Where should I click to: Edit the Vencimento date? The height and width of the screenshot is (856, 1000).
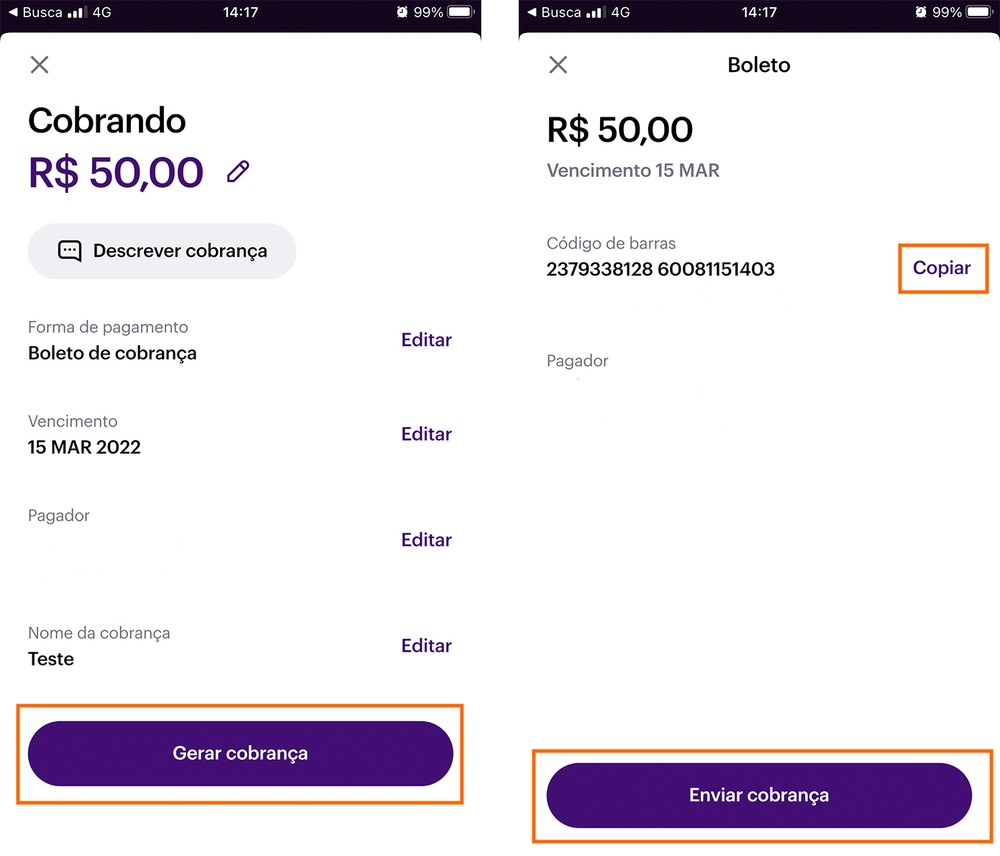click(426, 434)
